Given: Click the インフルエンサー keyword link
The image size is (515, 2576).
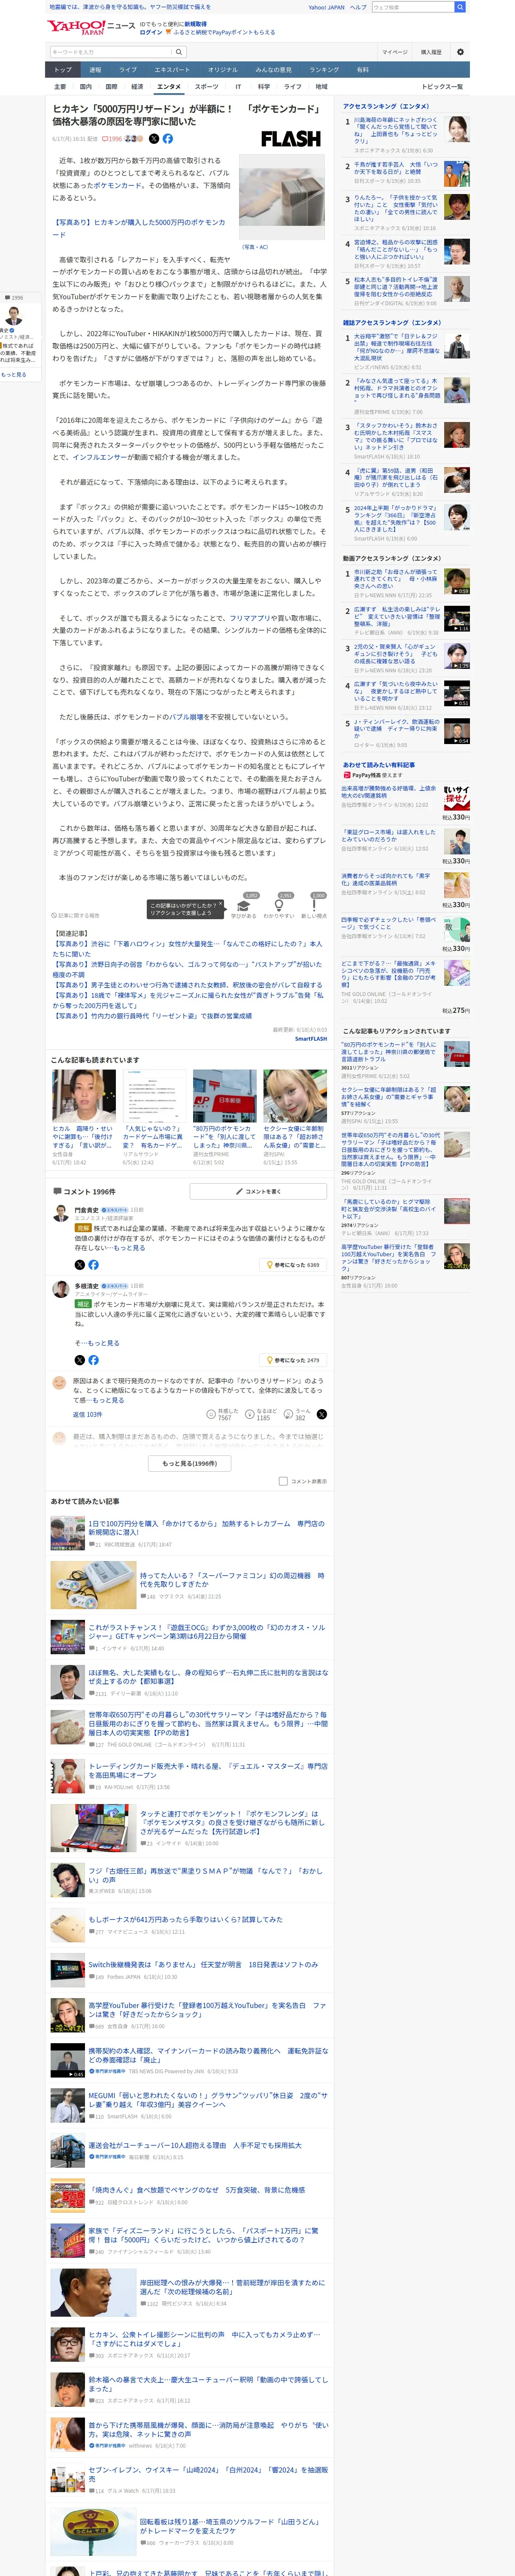Looking at the screenshot, I should pos(99,457).
